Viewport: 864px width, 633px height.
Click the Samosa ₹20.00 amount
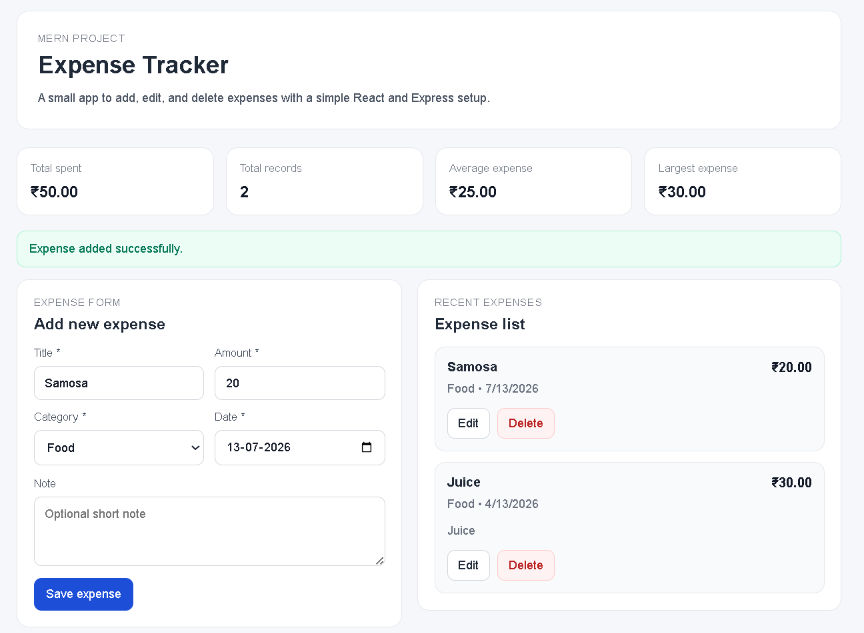click(x=791, y=367)
